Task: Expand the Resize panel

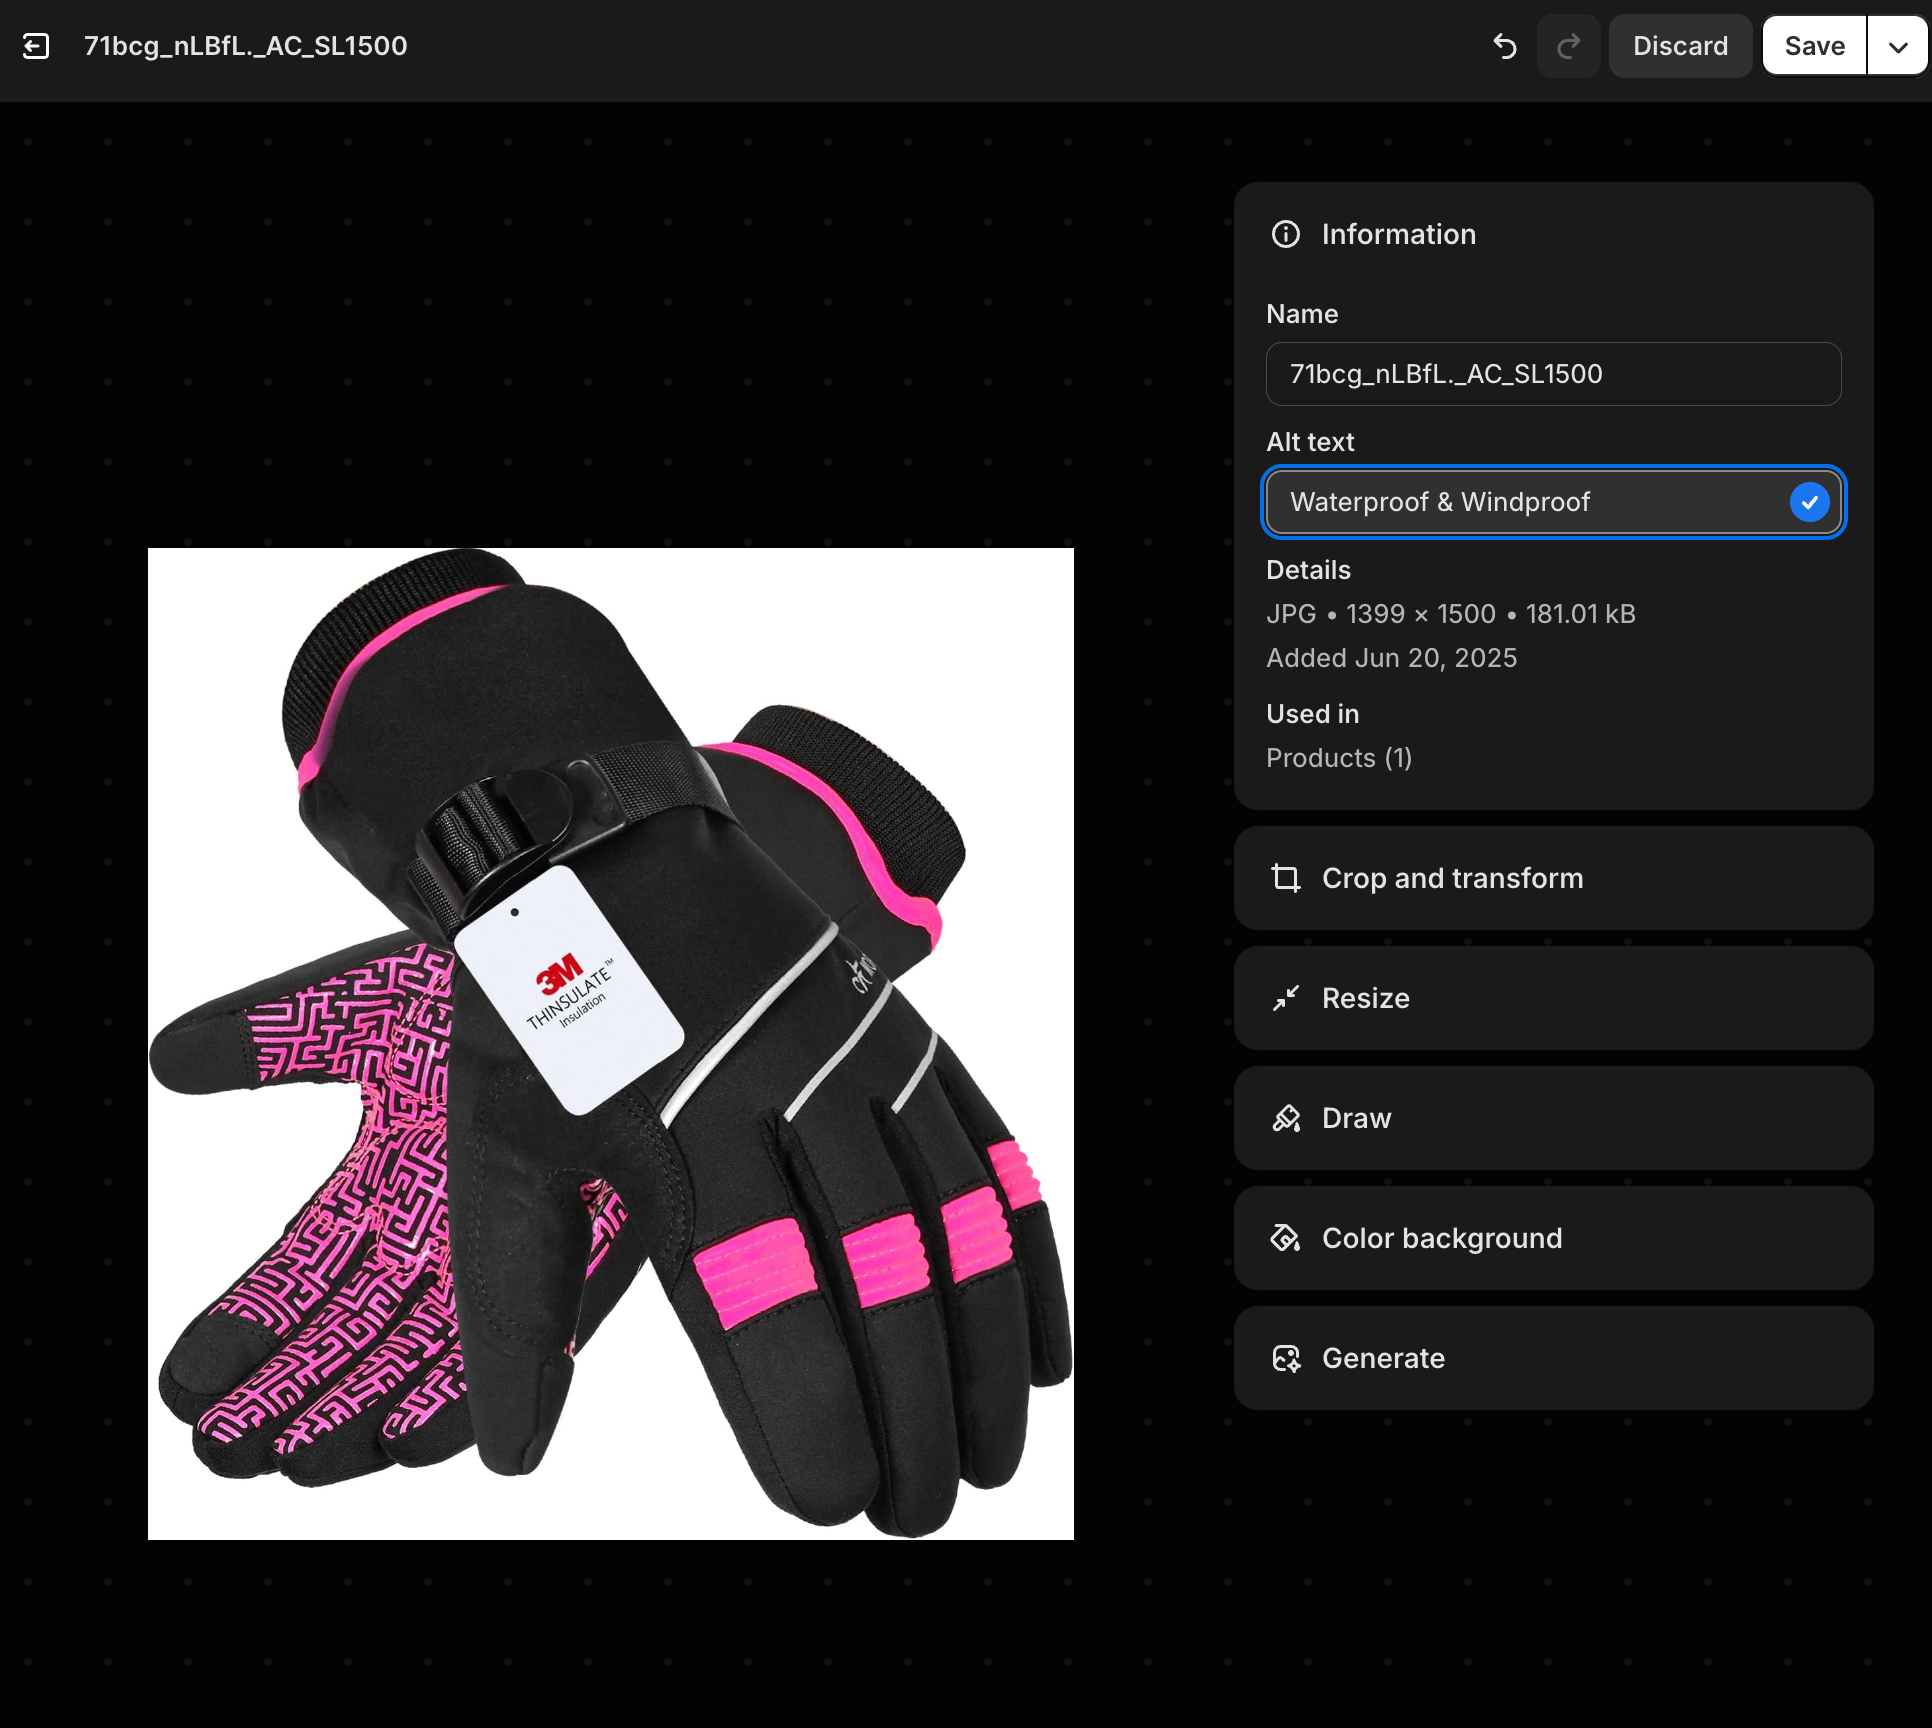Action: (x=1552, y=998)
